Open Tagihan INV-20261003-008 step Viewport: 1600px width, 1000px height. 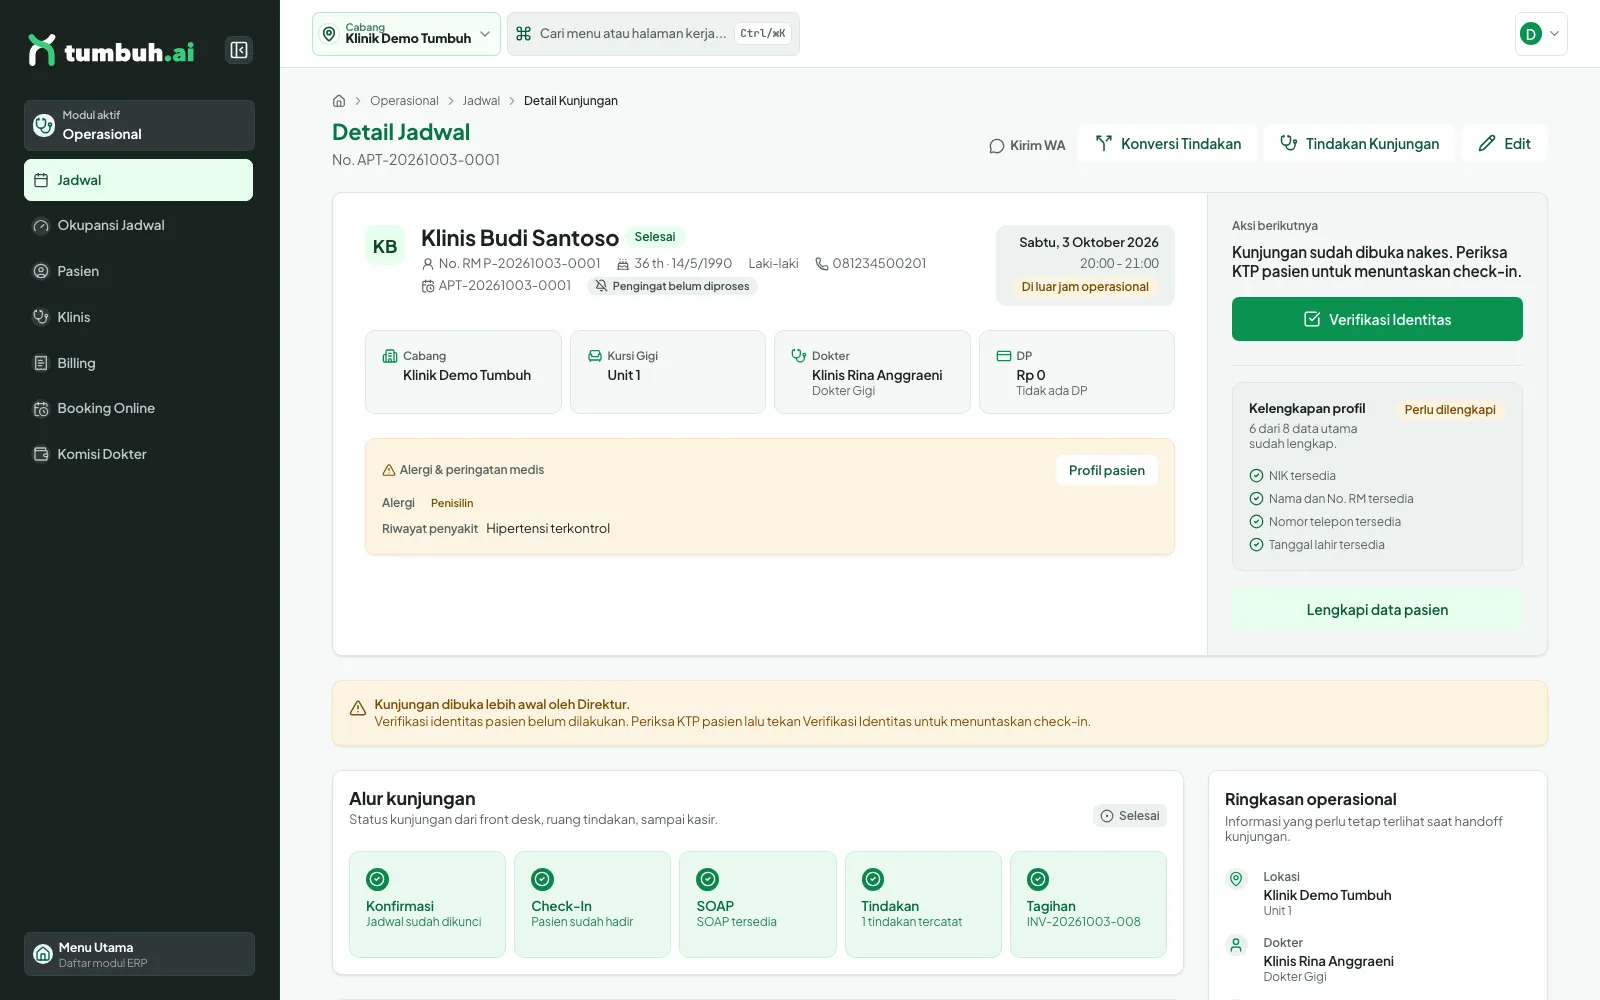tap(1088, 904)
